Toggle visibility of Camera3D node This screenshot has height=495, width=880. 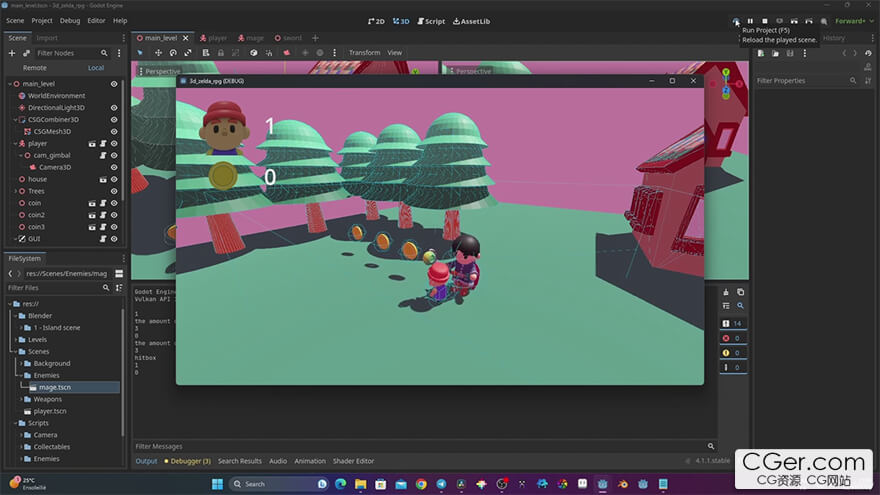(114, 167)
